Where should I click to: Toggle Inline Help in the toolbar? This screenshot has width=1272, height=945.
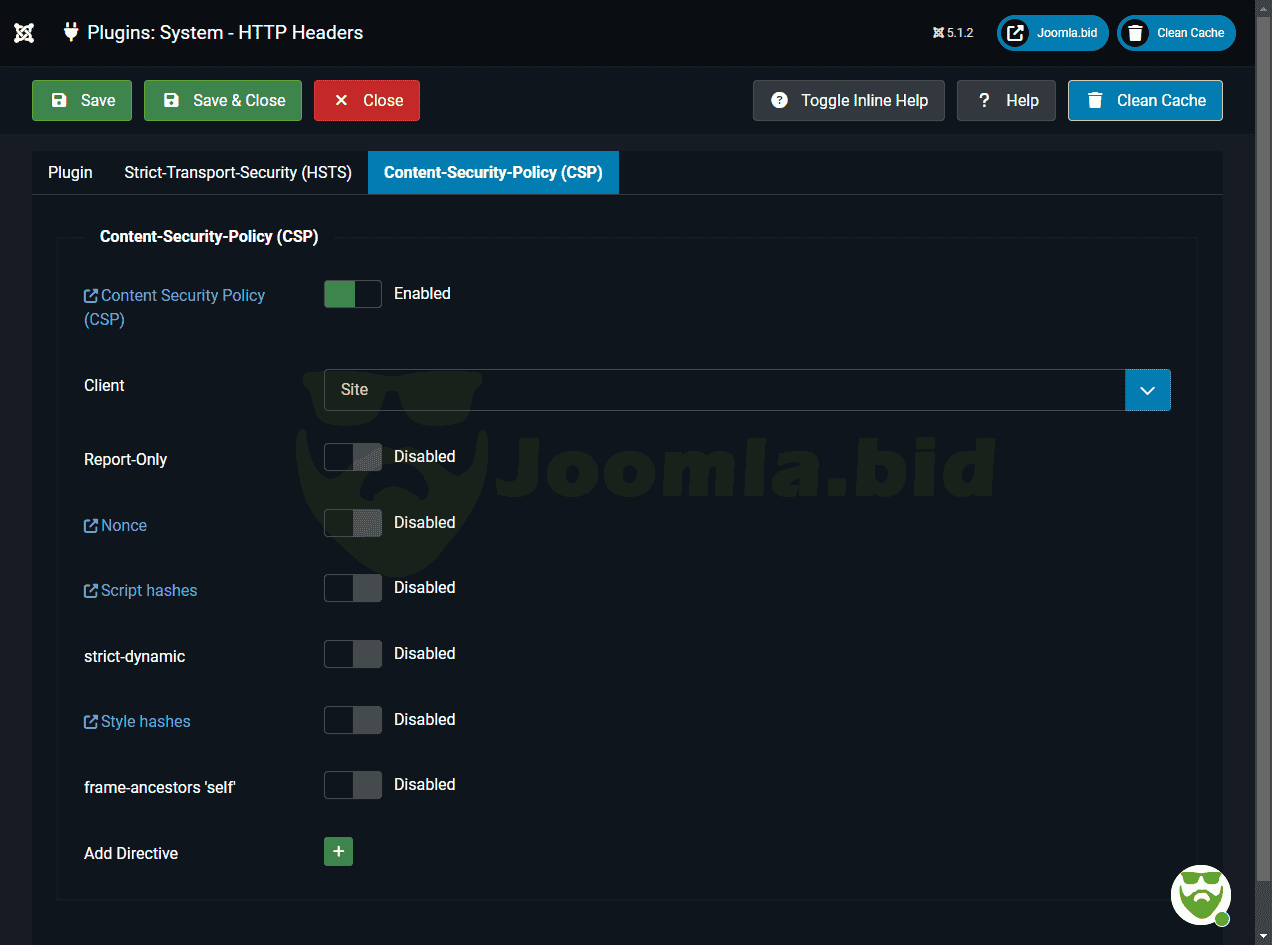848,100
